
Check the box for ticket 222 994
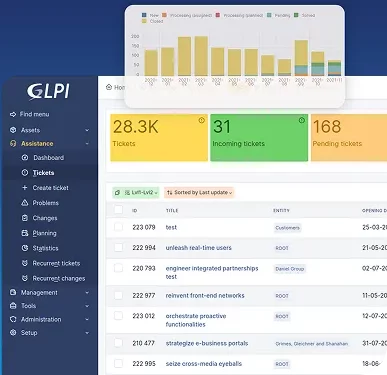pyautogui.click(x=118, y=247)
